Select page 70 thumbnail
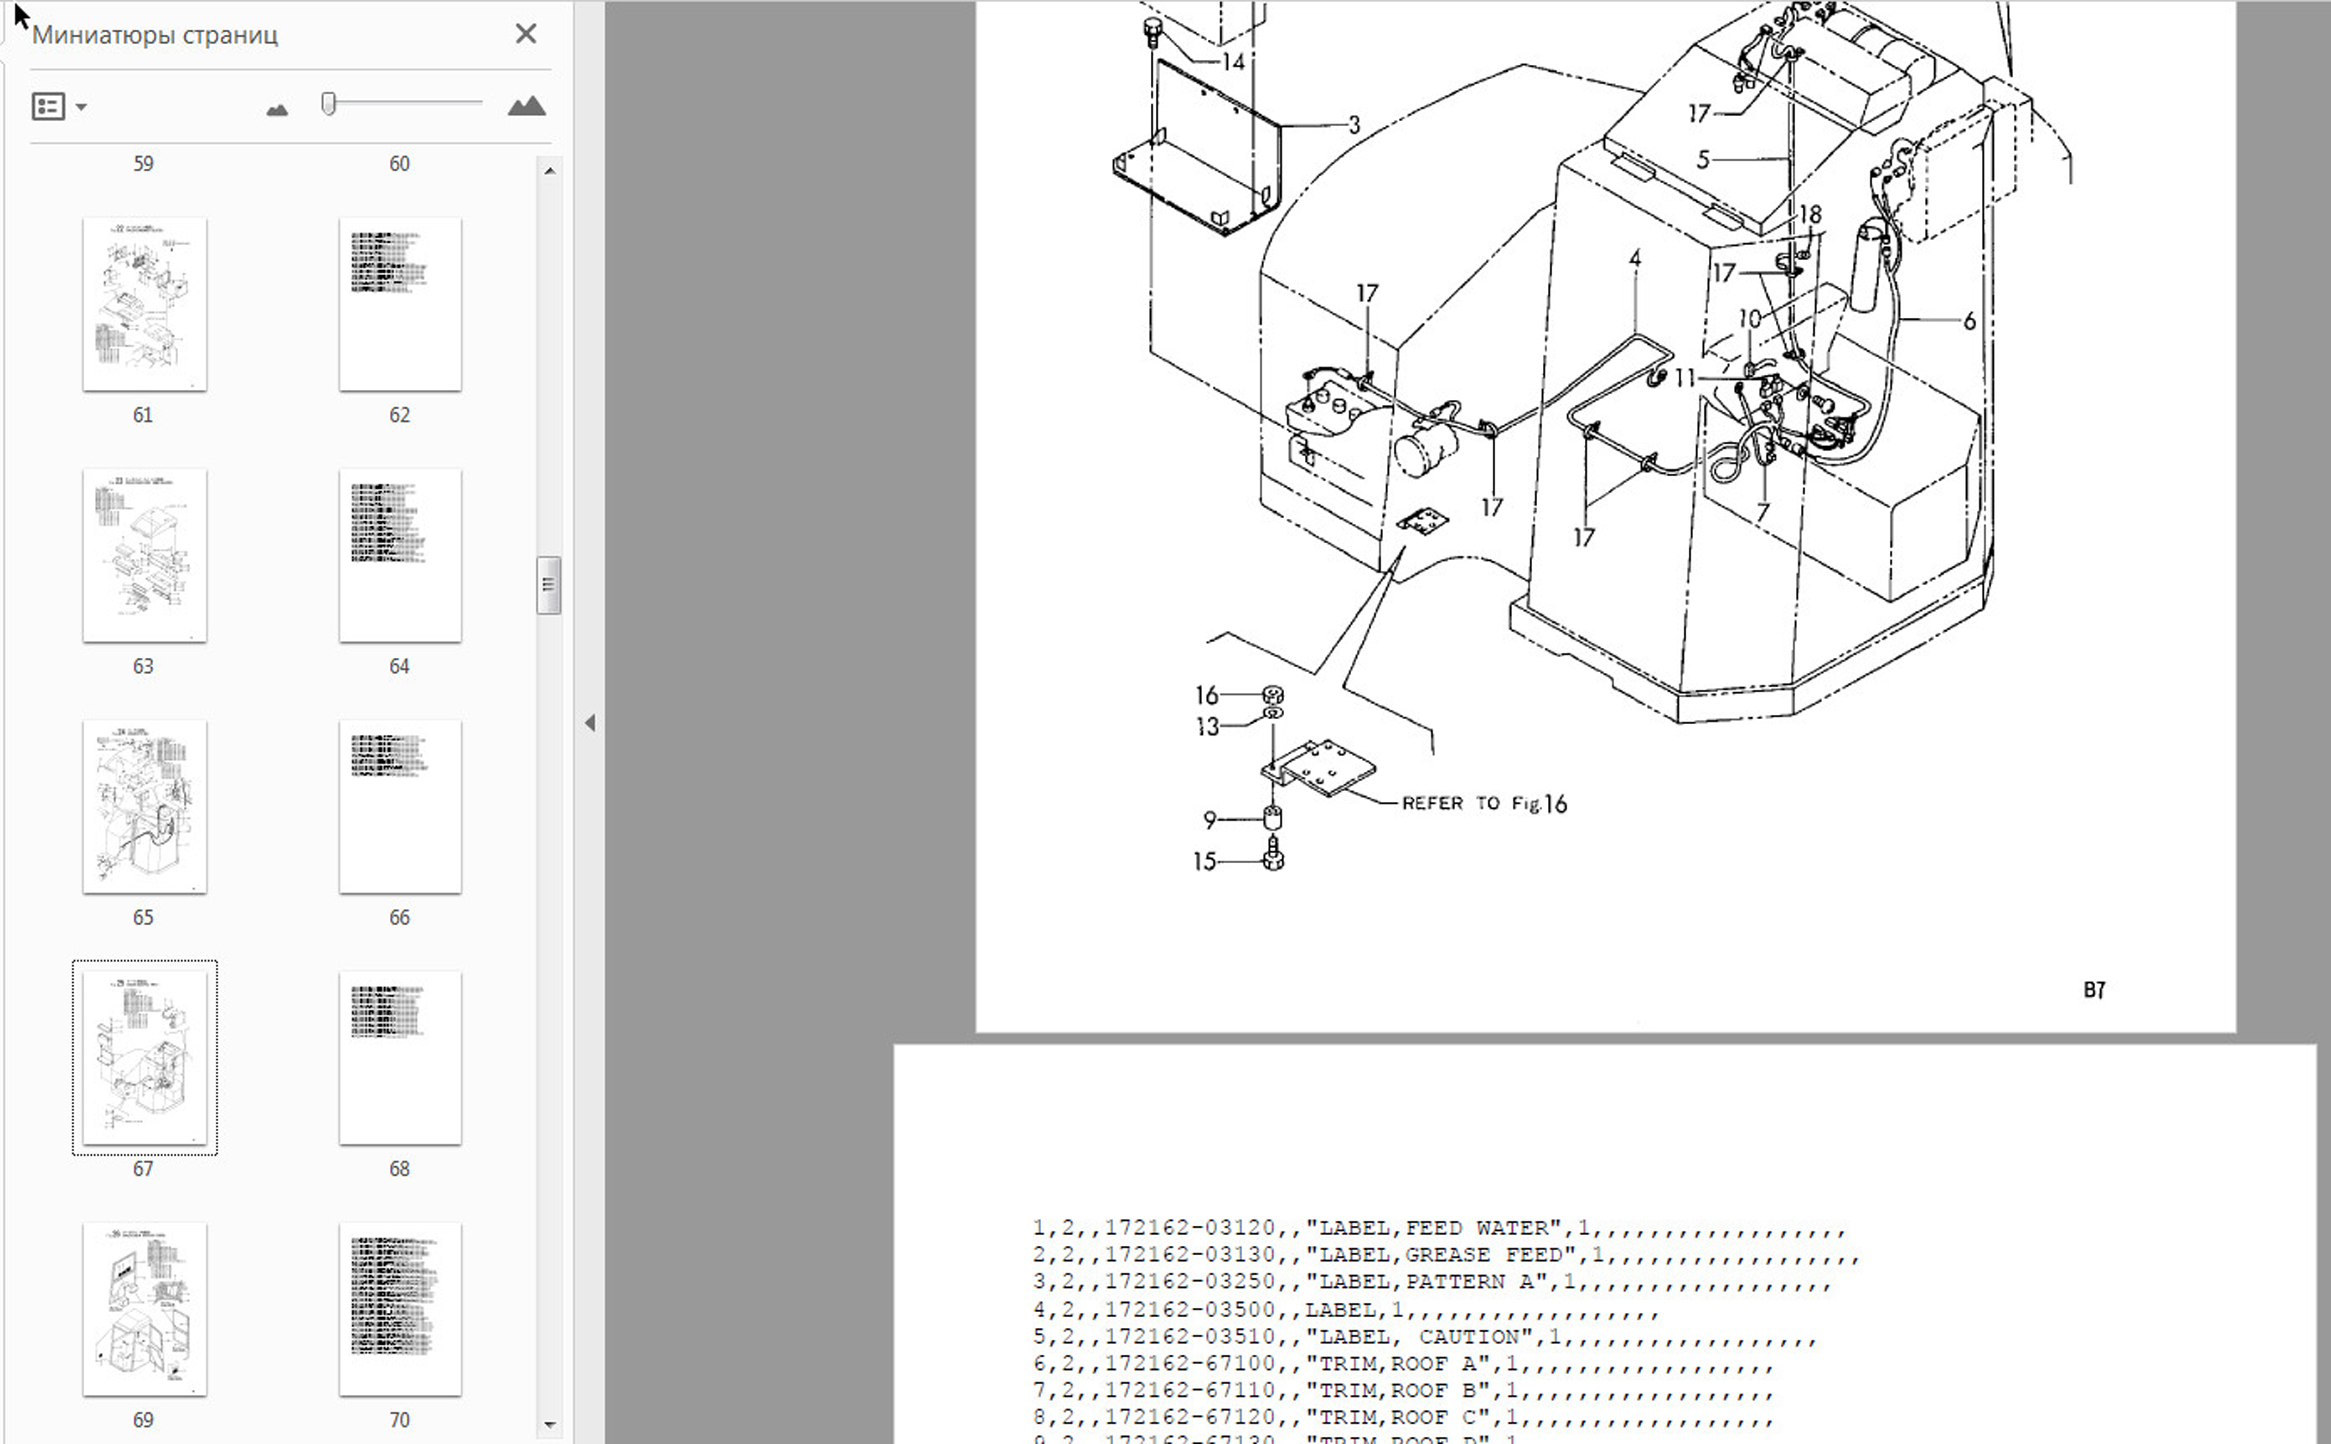This screenshot has width=2331, height=1444. point(400,1308)
